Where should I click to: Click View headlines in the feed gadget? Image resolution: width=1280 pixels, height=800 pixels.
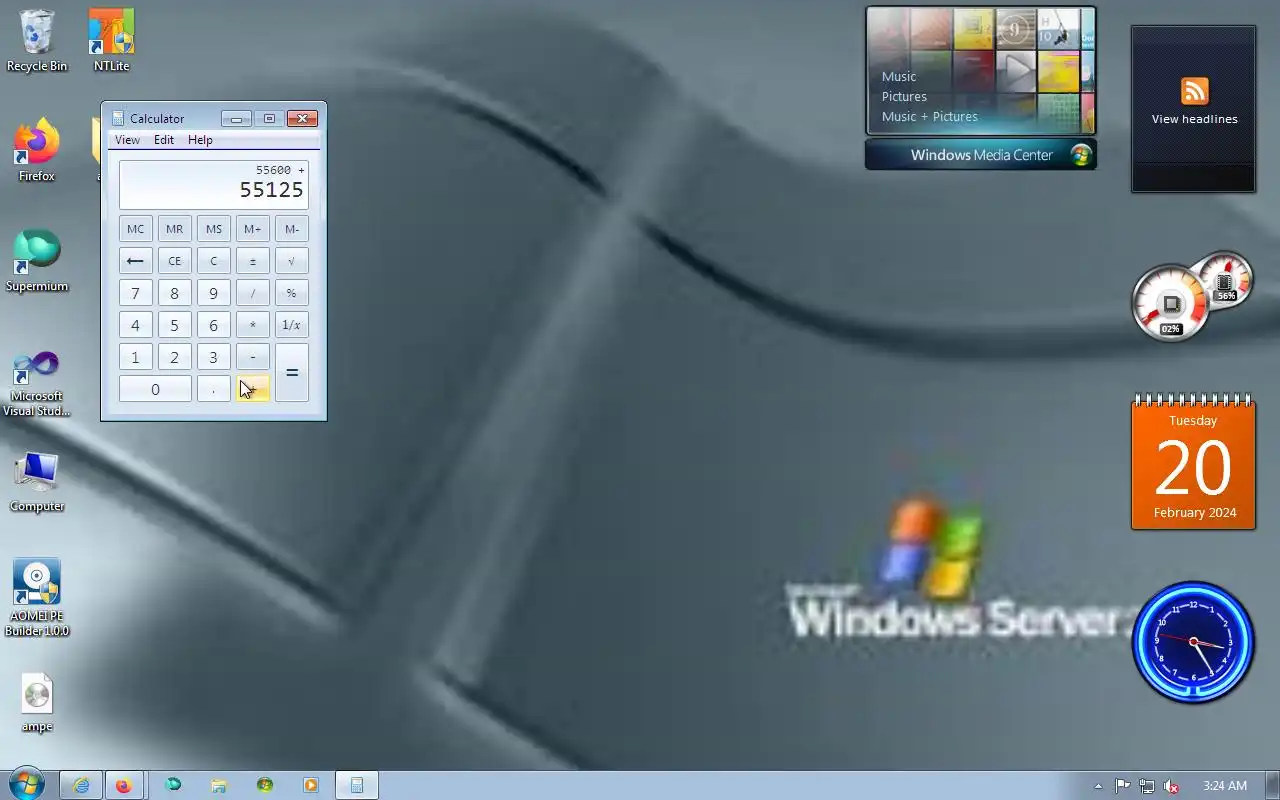coord(1194,119)
